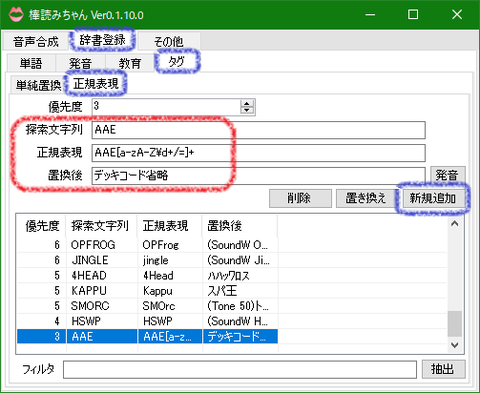Increase 優先度 with the up arrow
This screenshot has width=480, height=393.
tap(247, 103)
